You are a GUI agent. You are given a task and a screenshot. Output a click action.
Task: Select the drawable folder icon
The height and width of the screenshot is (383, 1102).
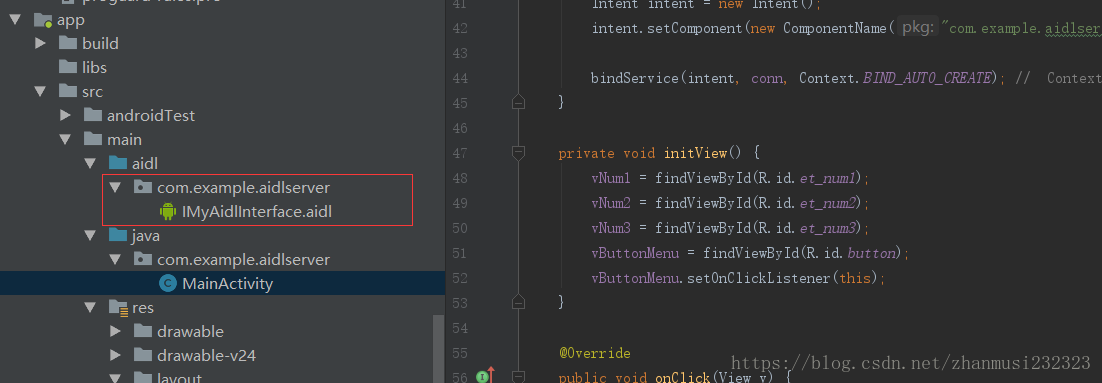point(143,331)
